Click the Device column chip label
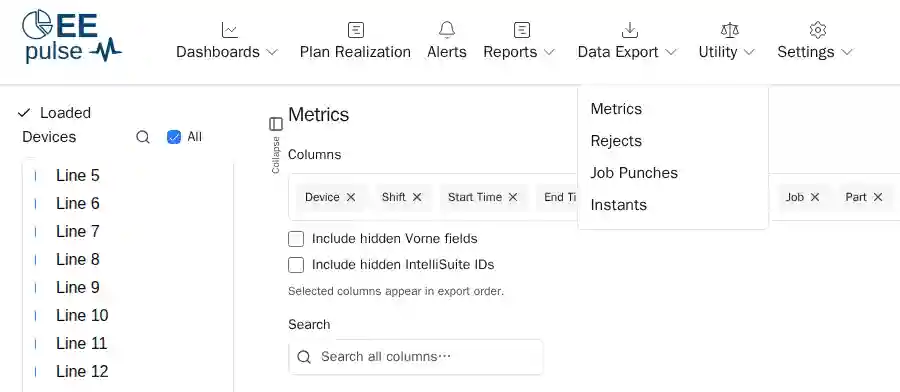This screenshot has width=900, height=392. pyautogui.click(x=322, y=197)
